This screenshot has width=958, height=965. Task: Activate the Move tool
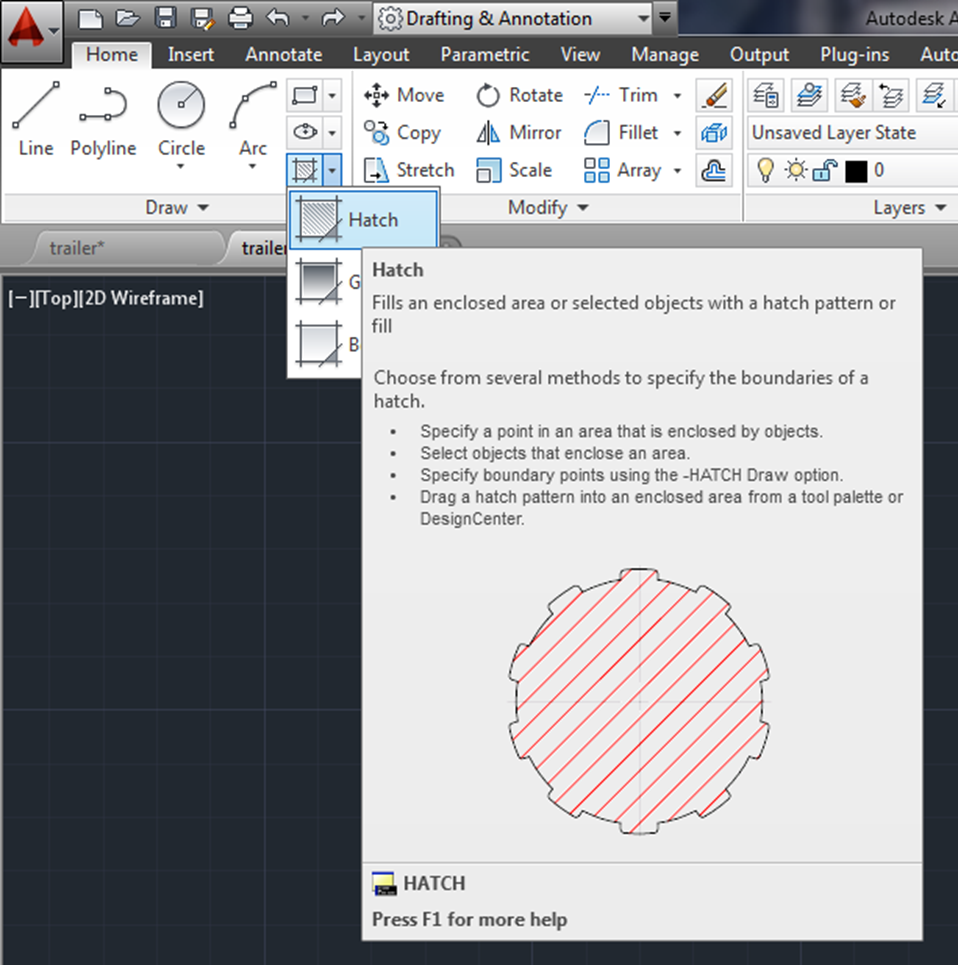pyautogui.click(x=405, y=95)
